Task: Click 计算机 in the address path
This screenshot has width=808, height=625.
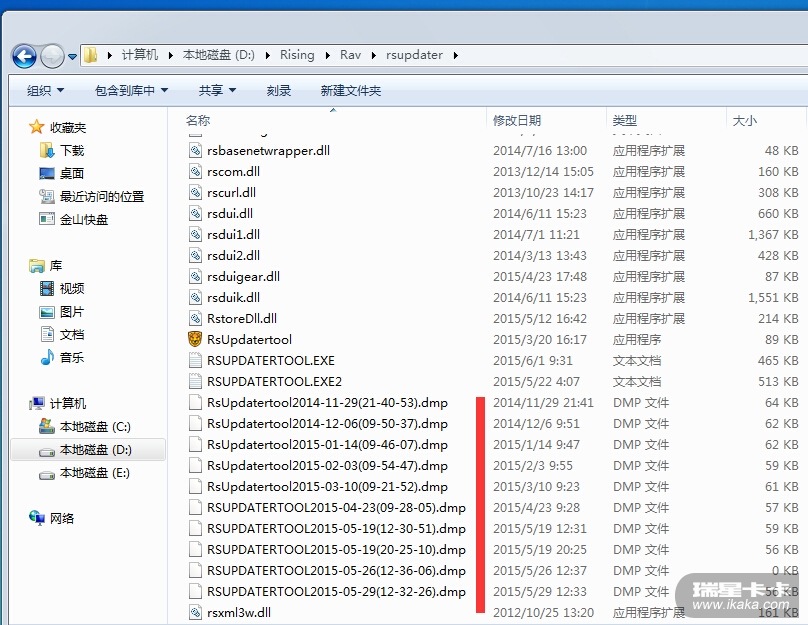Action: pyautogui.click(x=140, y=55)
